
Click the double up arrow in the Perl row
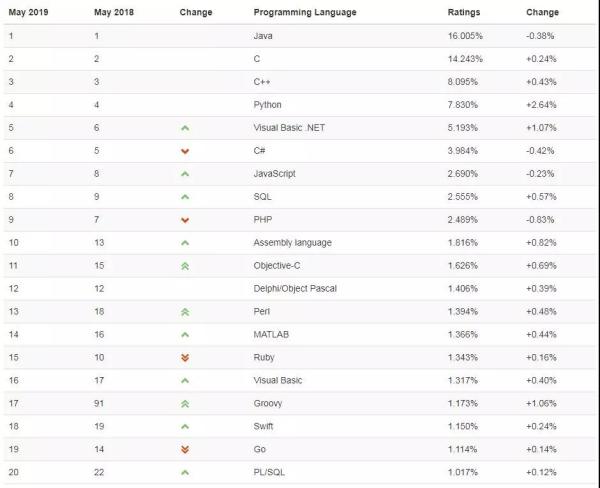[x=185, y=312]
